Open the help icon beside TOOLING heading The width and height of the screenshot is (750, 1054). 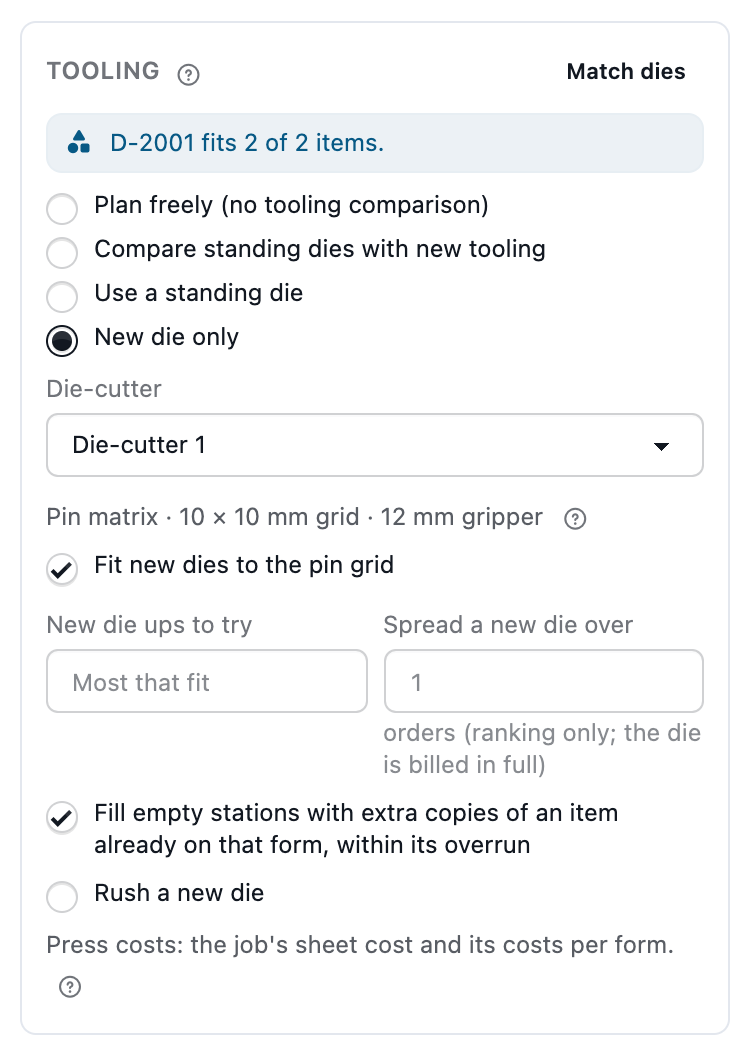188,74
